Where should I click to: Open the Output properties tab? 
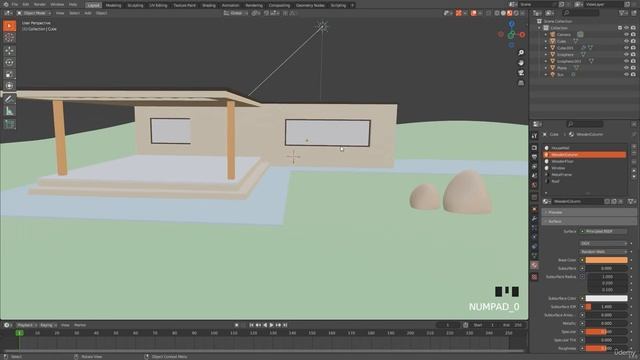534,157
